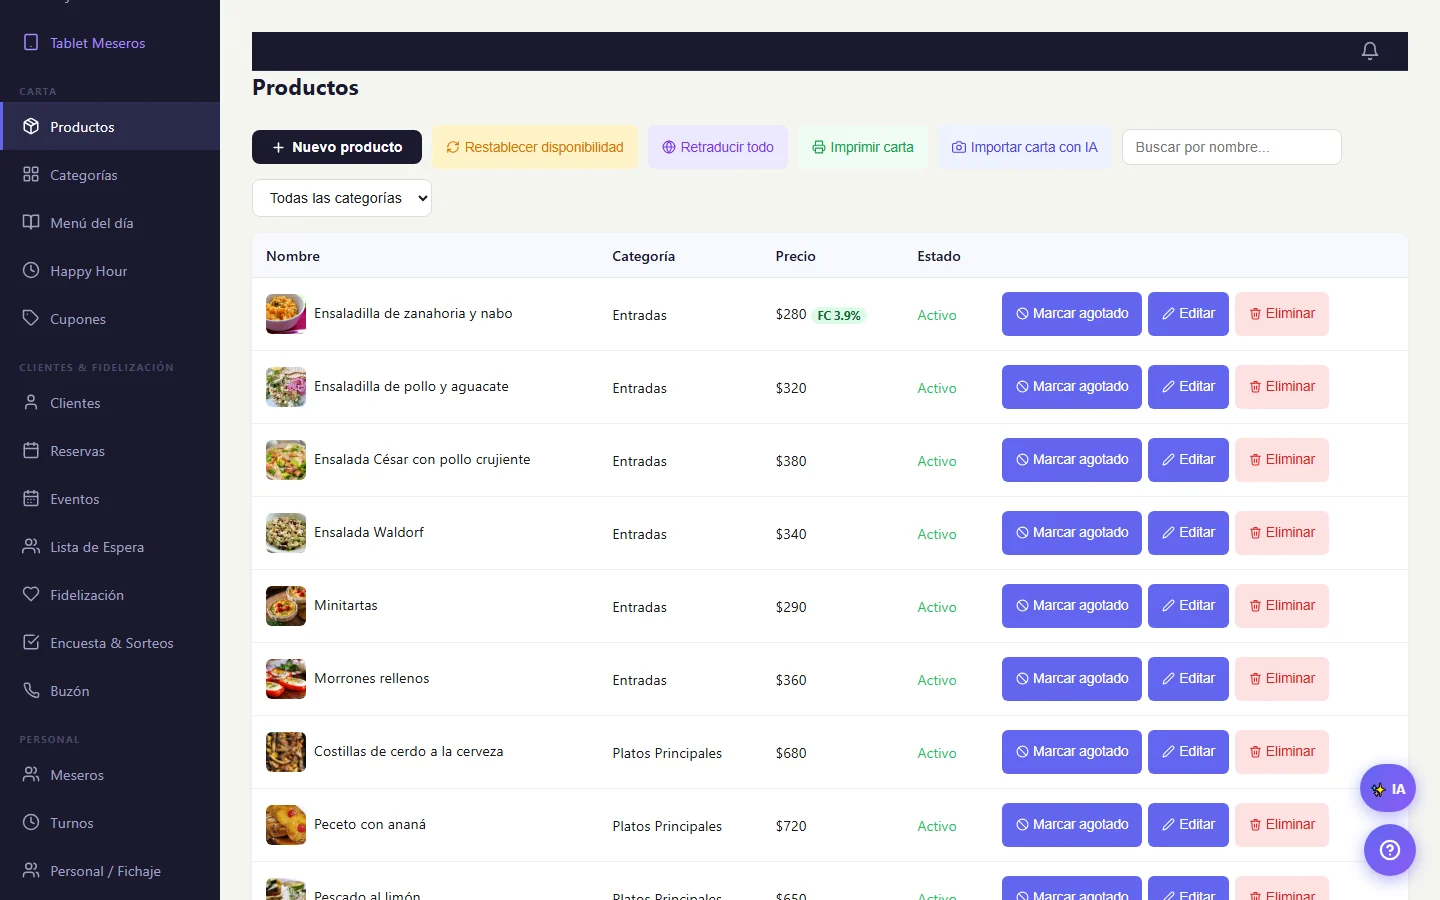Screen dimensions: 1440x900
Task: Click Imprimir carta button
Action: click(x=863, y=147)
